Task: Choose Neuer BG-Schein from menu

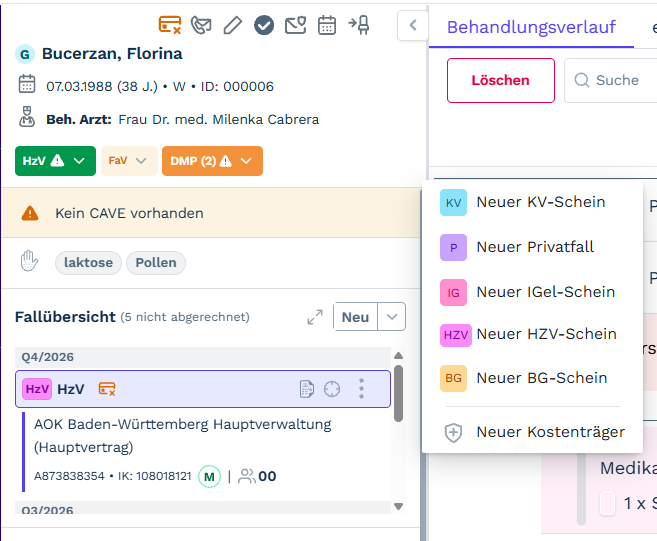Action: (x=532, y=378)
